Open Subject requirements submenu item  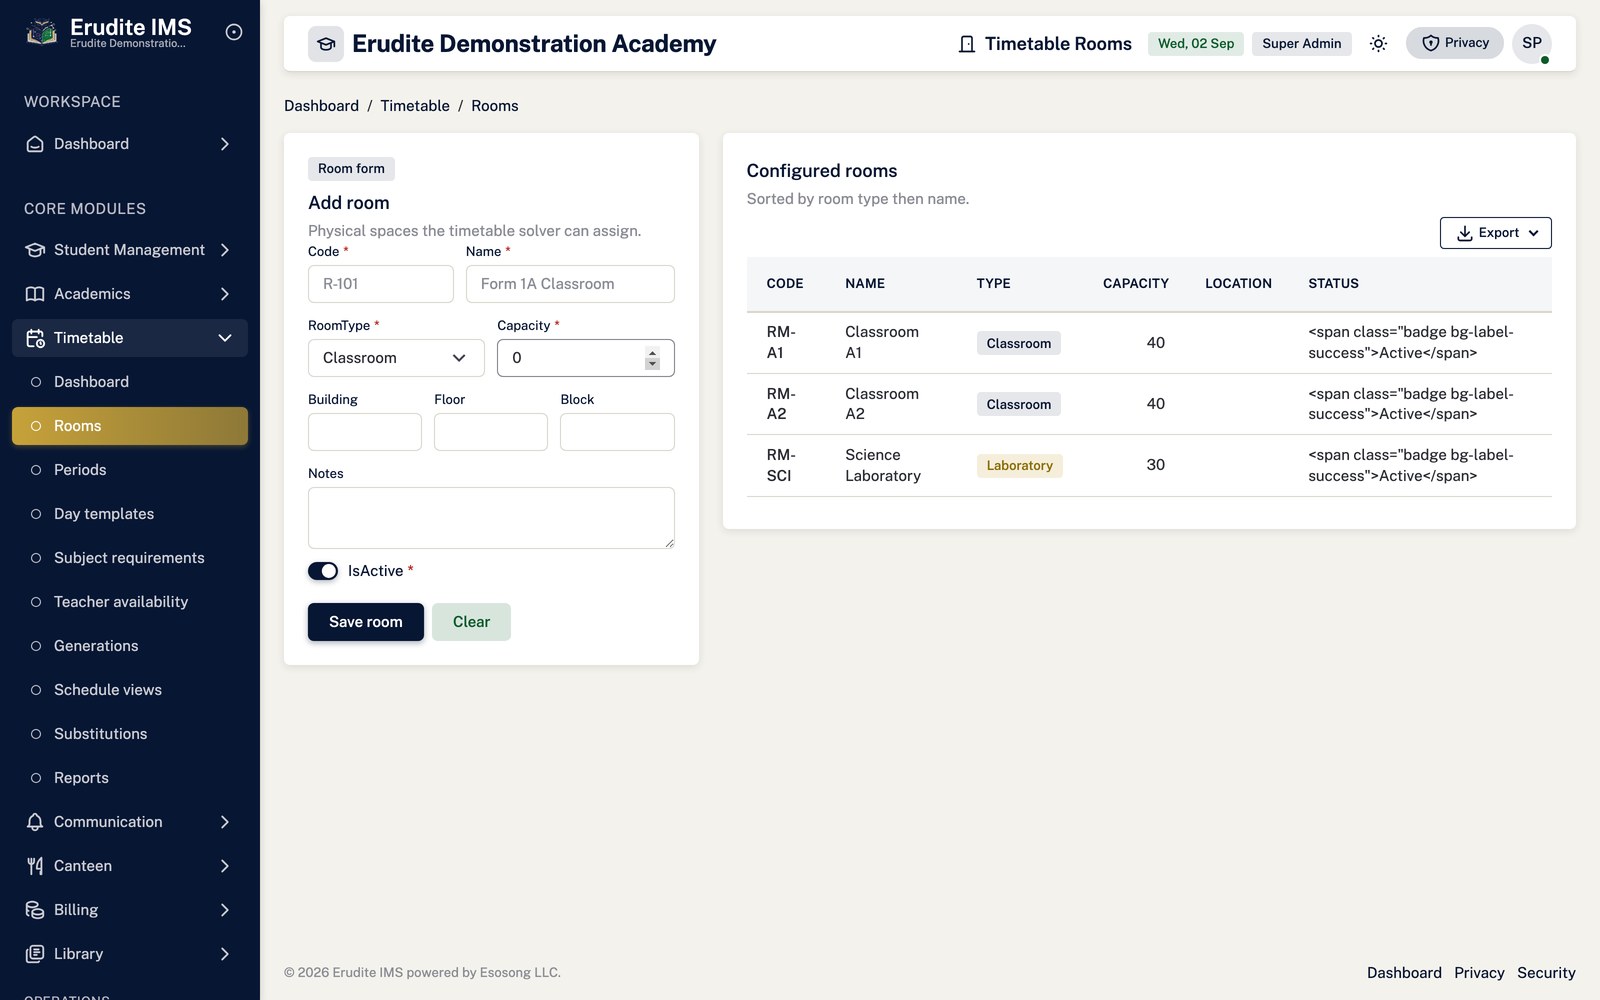pyautogui.click(x=130, y=558)
